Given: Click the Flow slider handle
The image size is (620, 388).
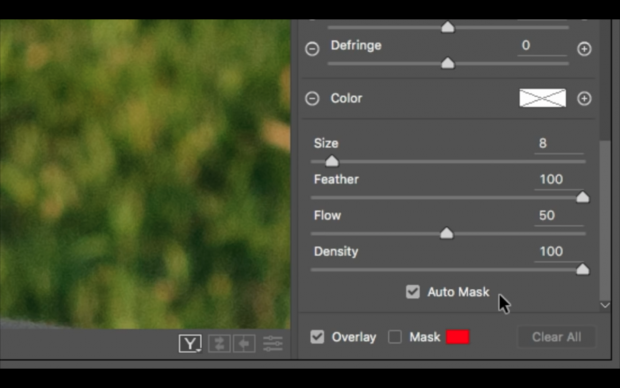Looking at the screenshot, I should click(446, 233).
